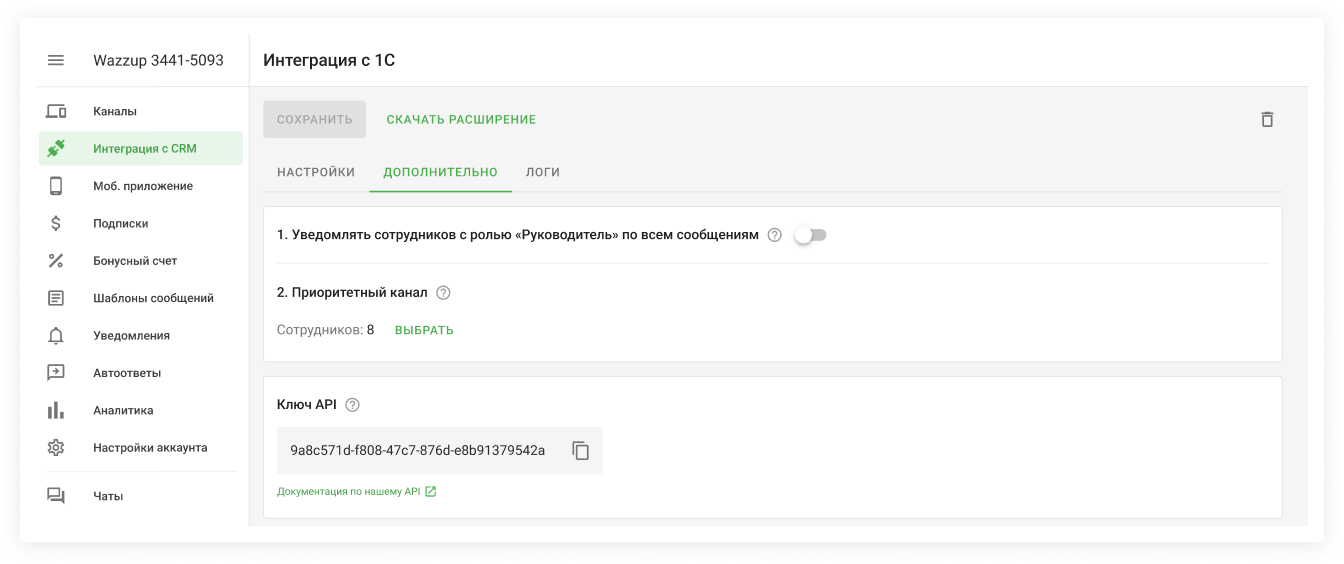Switch to the Настройки tab
Image resolution: width=1344 pixels, height=564 pixels.
pos(316,172)
